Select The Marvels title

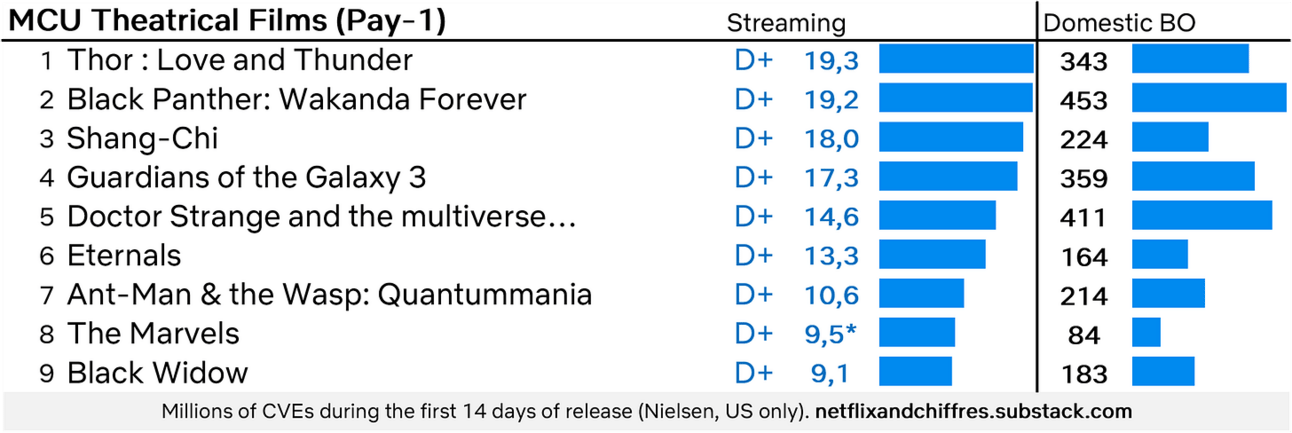153,334
